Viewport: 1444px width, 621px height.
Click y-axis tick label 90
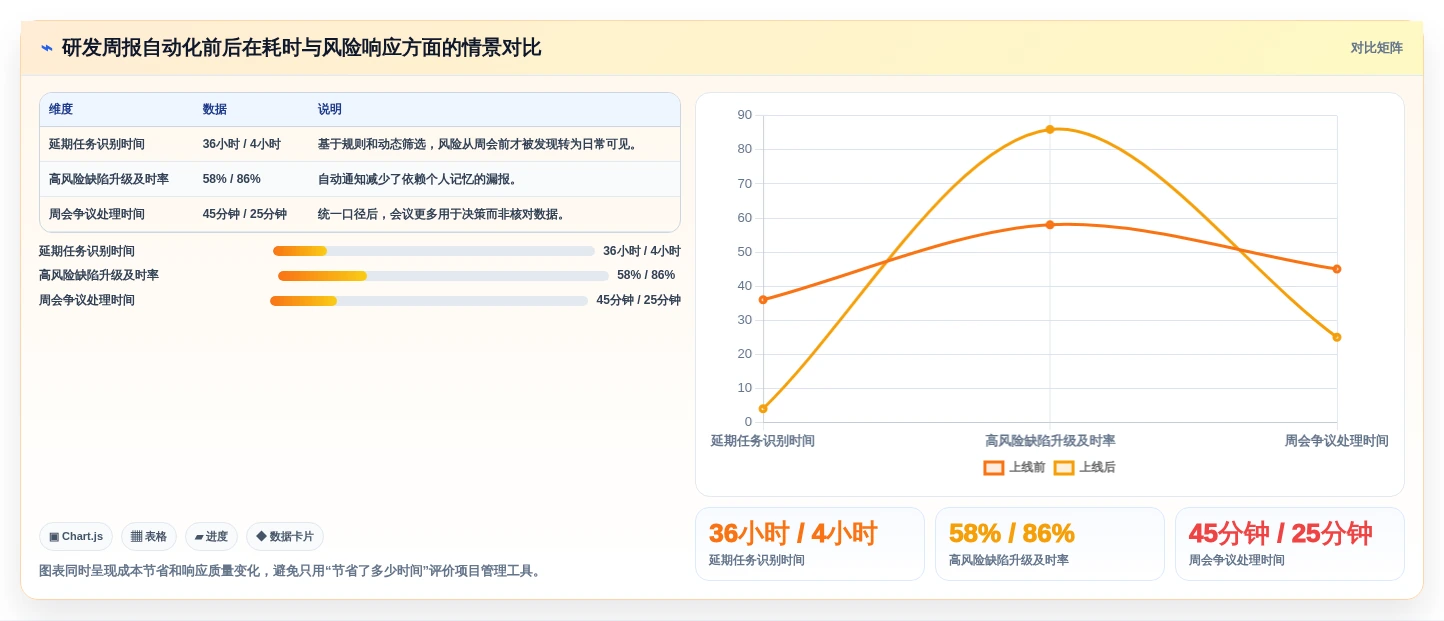[x=744, y=115]
